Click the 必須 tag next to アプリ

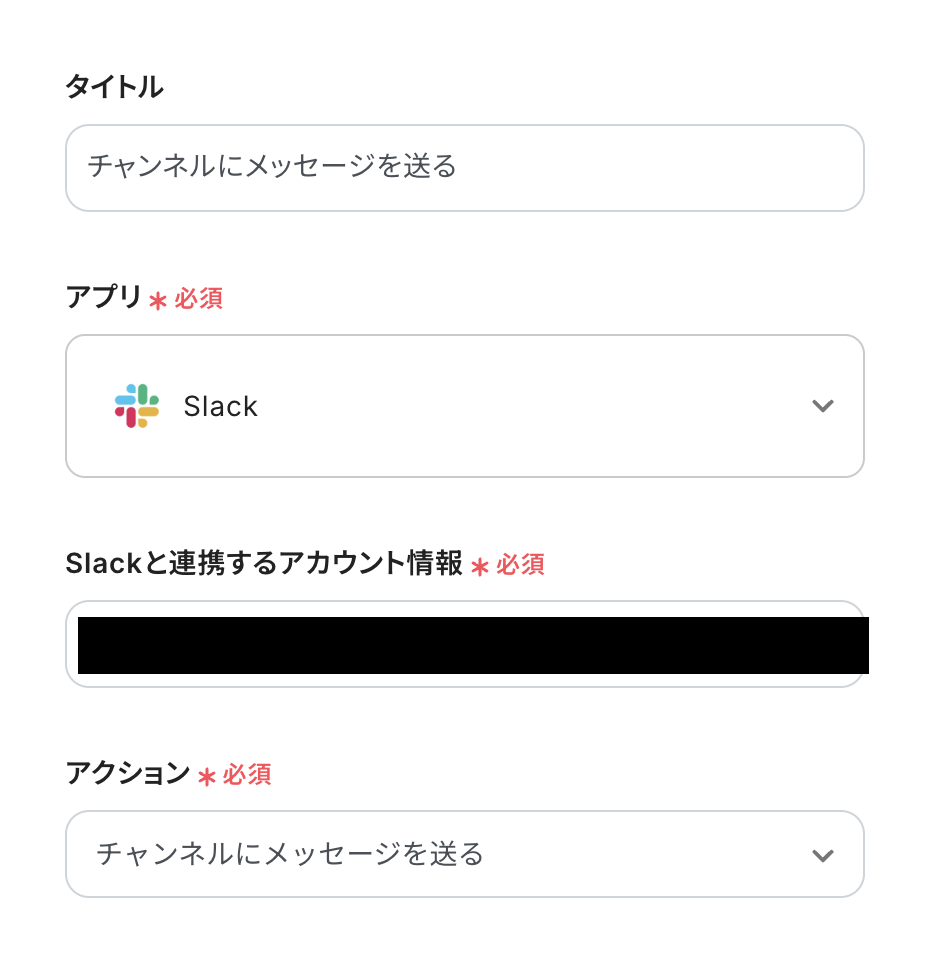pyautogui.click(x=199, y=299)
